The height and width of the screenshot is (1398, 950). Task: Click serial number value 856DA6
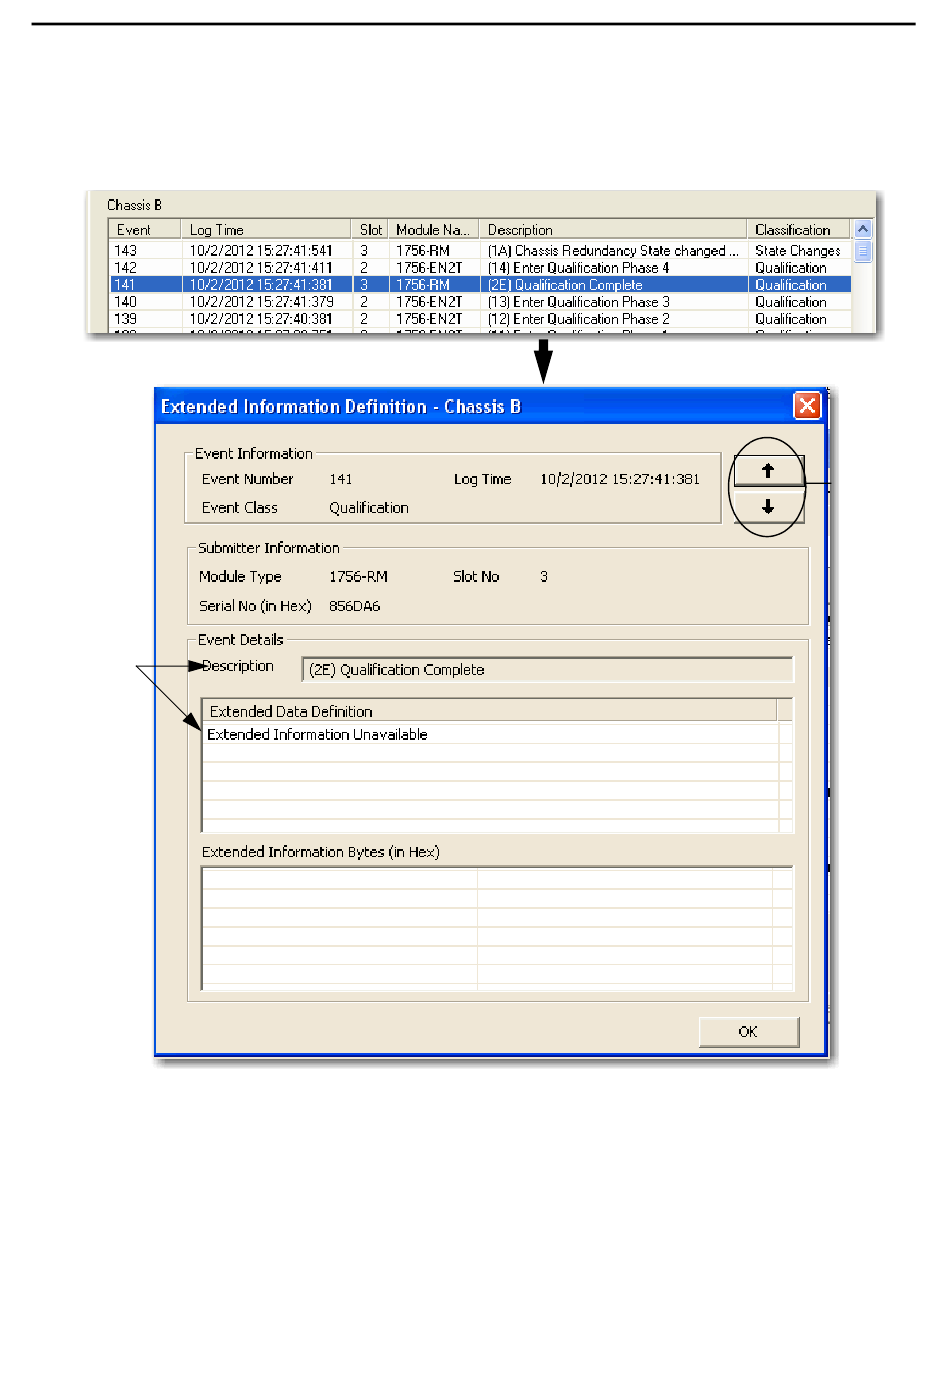354,606
